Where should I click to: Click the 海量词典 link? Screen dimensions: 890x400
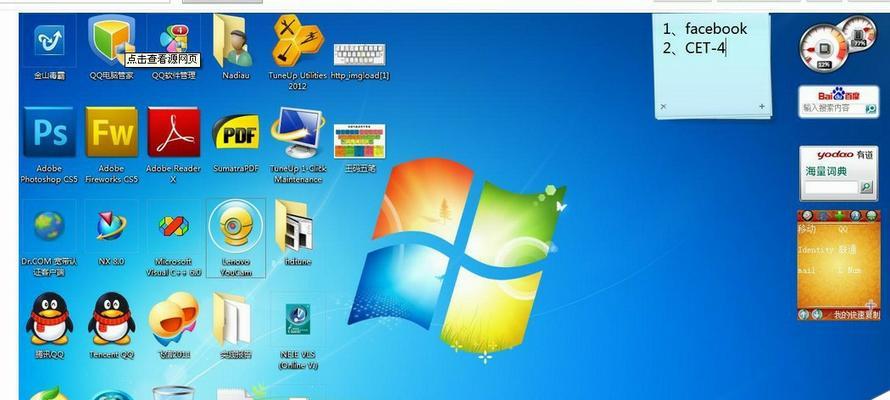pyautogui.click(x=825, y=170)
